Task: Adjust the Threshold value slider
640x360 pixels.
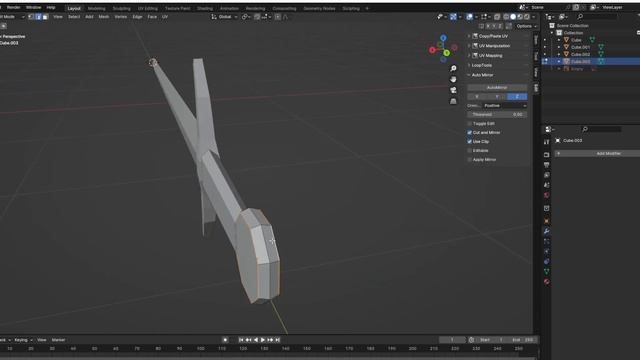Action: pyautogui.click(x=497, y=115)
